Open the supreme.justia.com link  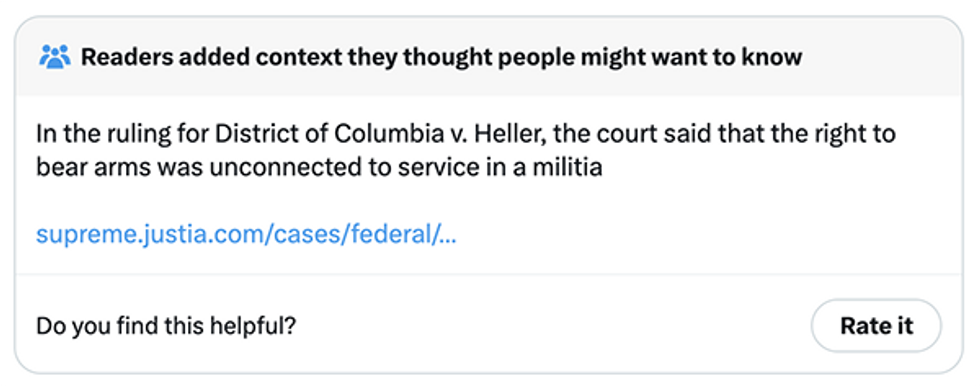pyautogui.click(x=246, y=234)
